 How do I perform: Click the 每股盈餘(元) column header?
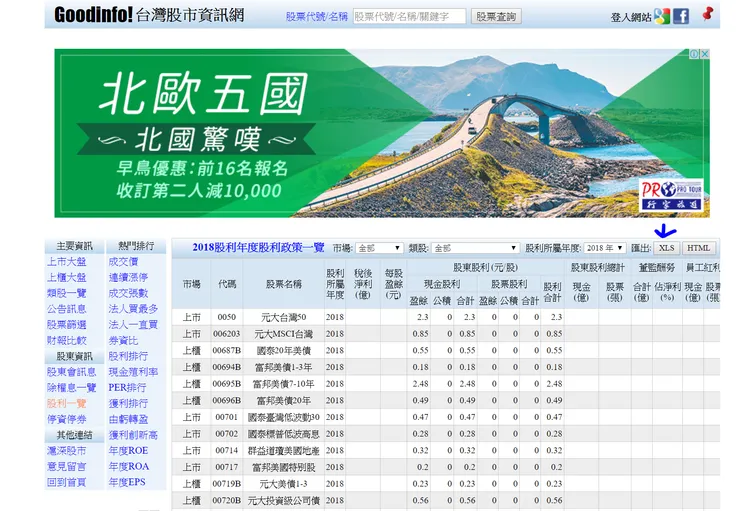tap(393, 284)
